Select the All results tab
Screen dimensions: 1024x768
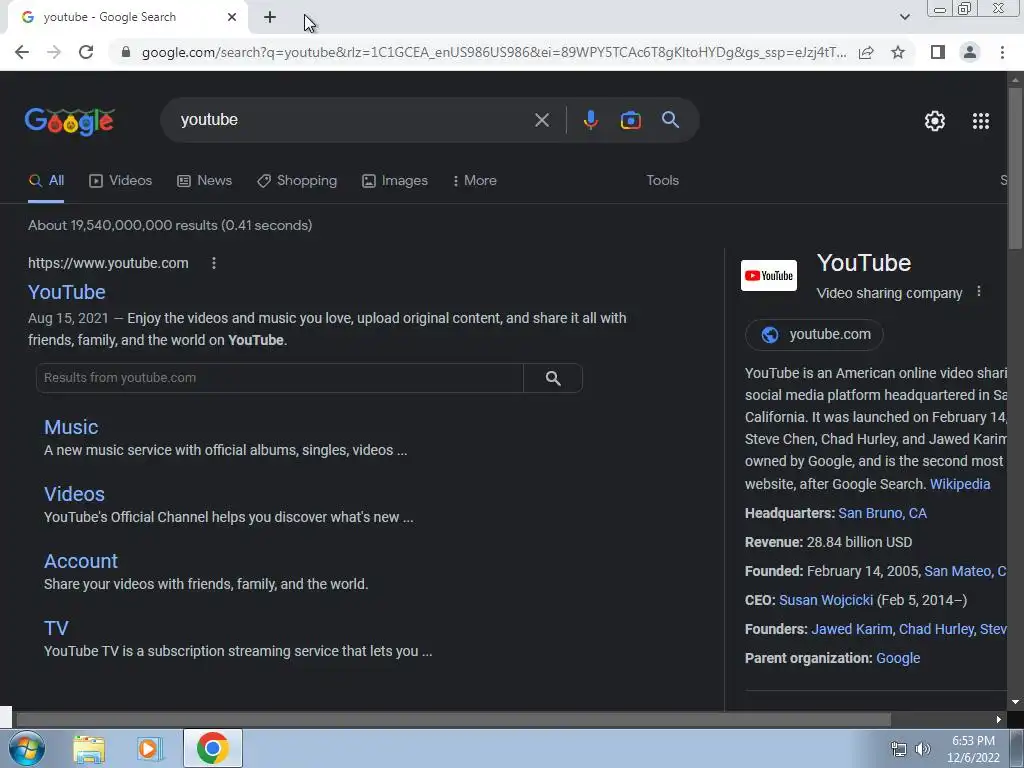click(x=46, y=181)
